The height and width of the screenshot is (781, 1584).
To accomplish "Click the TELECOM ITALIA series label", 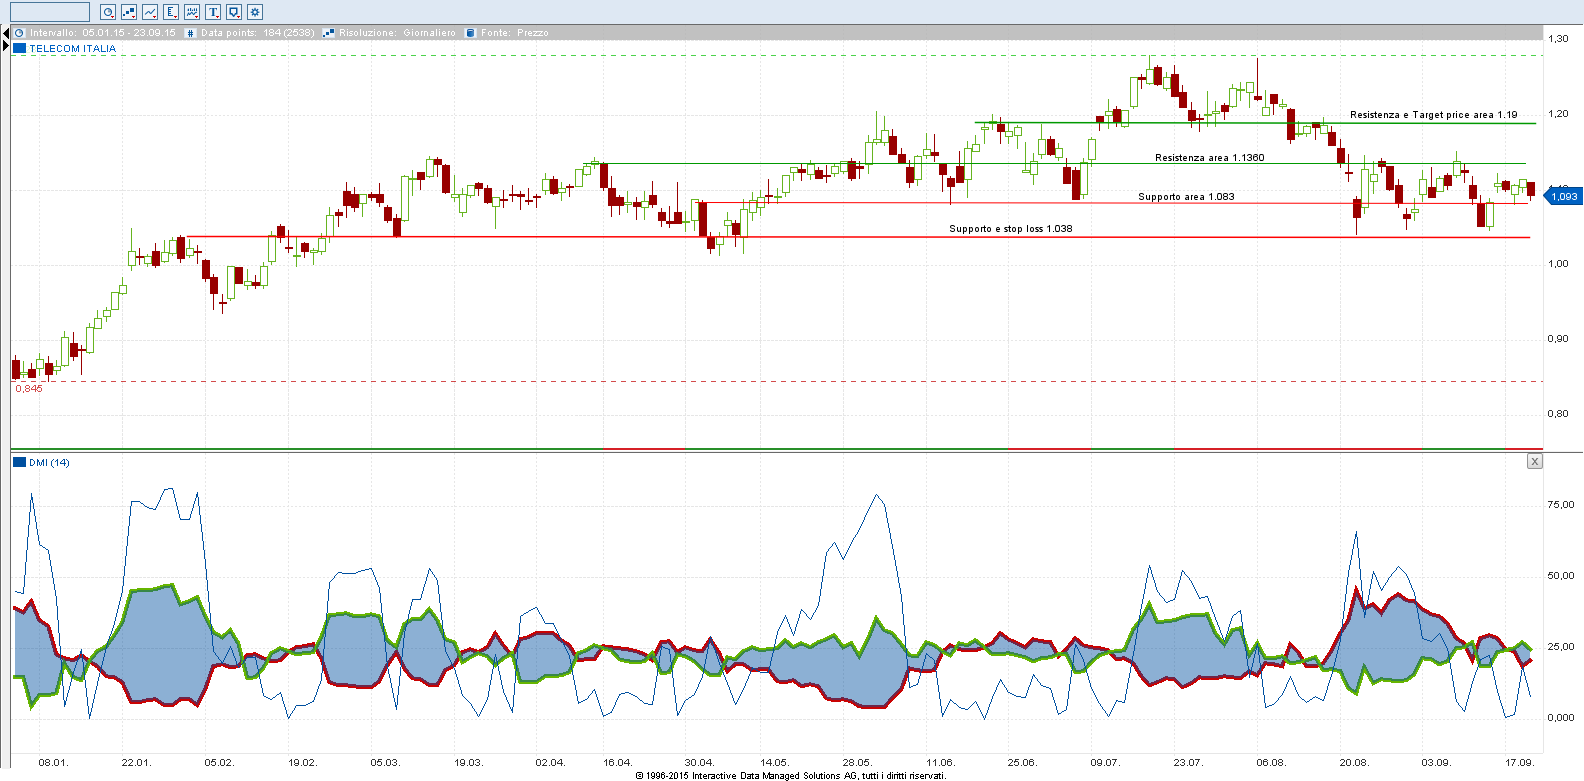I will [x=73, y=48].
